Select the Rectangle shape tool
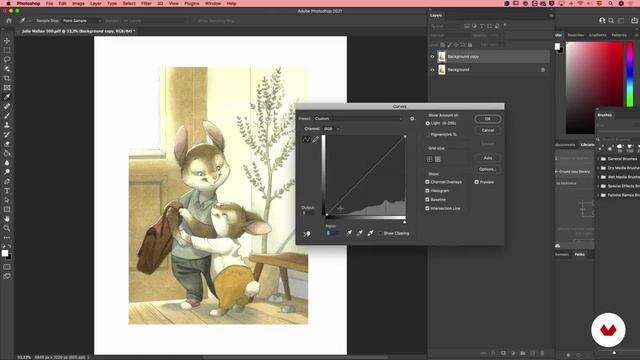The width and height of the screenshot is (640, 360). coord(7,210)
